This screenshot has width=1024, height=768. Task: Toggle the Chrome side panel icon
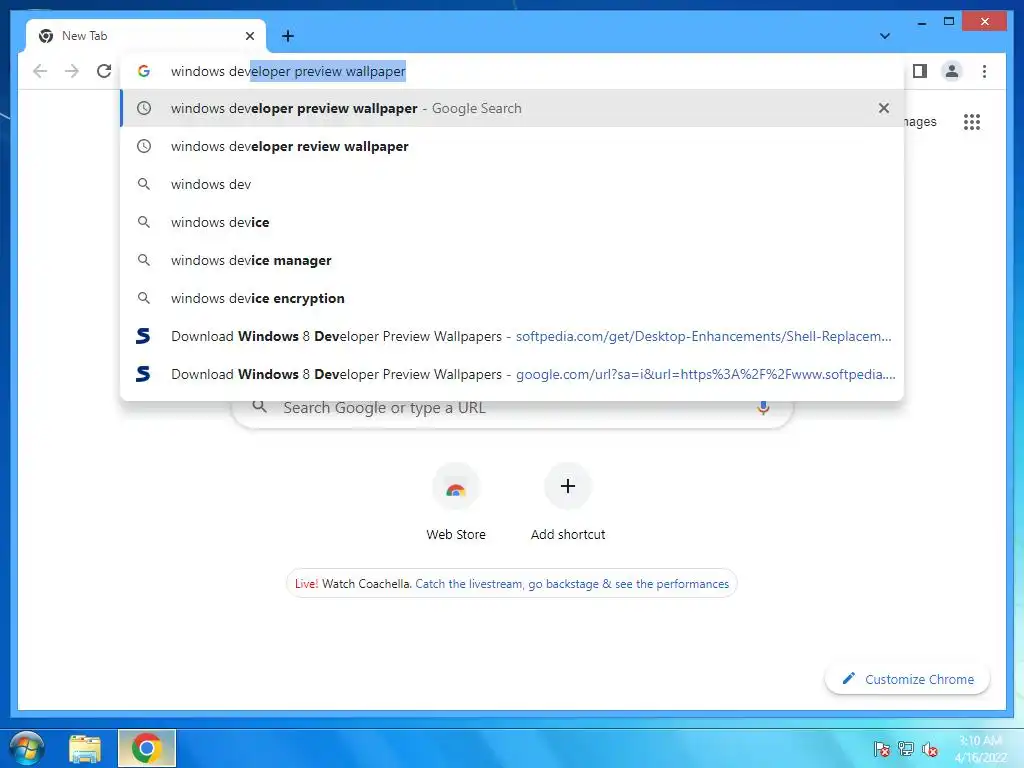[x=920, y=71]
